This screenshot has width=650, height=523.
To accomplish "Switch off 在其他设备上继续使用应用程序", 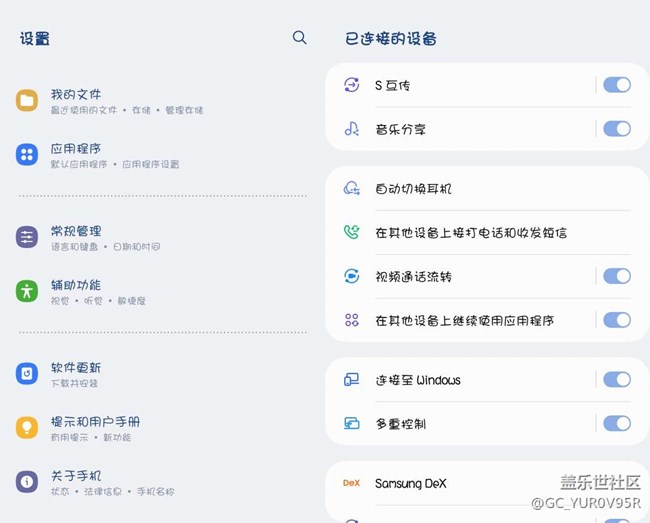I will 616,320.
